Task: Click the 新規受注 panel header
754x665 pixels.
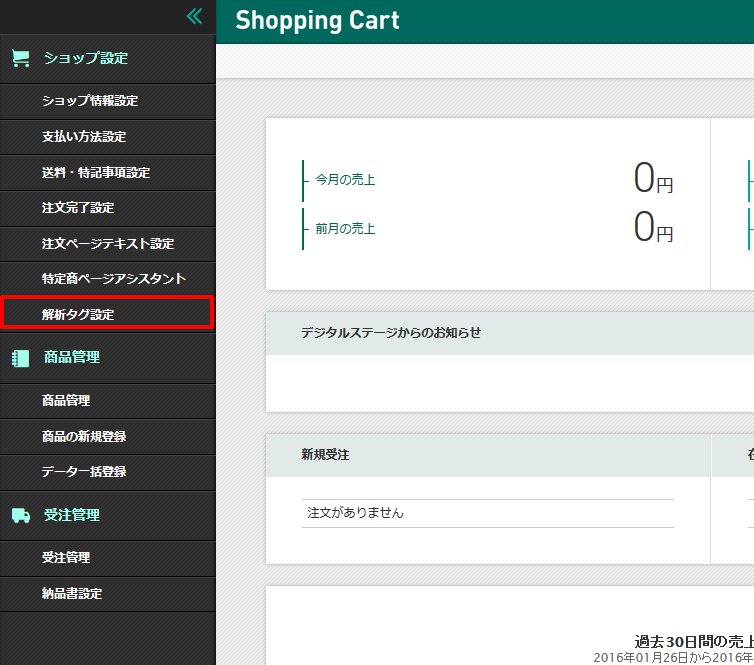Action: (488, 455)
